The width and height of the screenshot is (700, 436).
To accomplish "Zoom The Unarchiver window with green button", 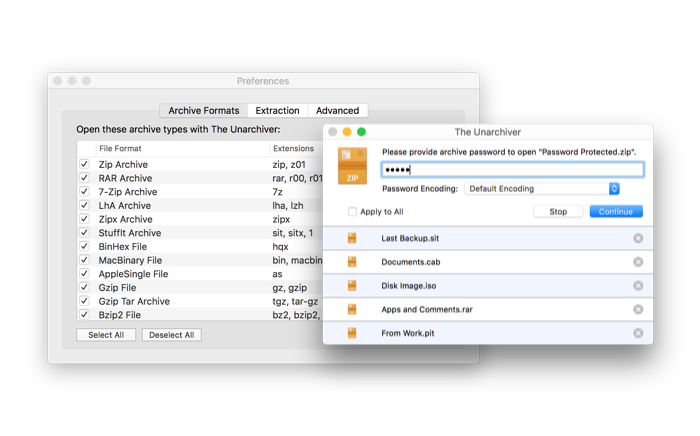I will click(362, 132).
